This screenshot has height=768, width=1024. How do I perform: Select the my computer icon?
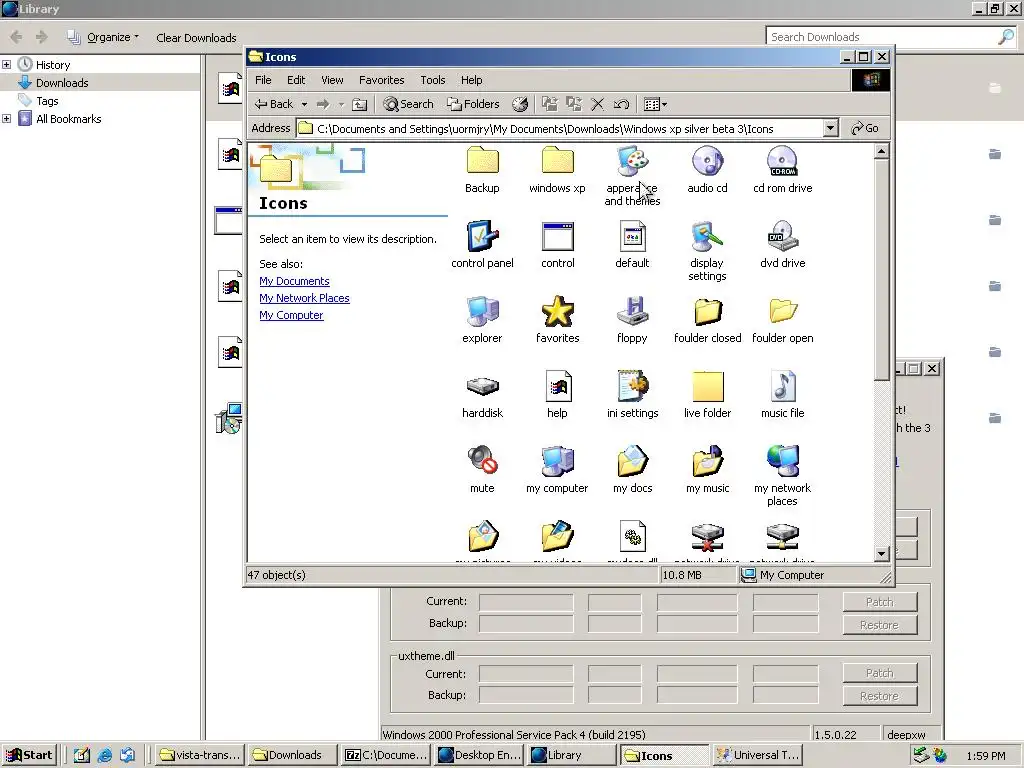pos(557,462)
